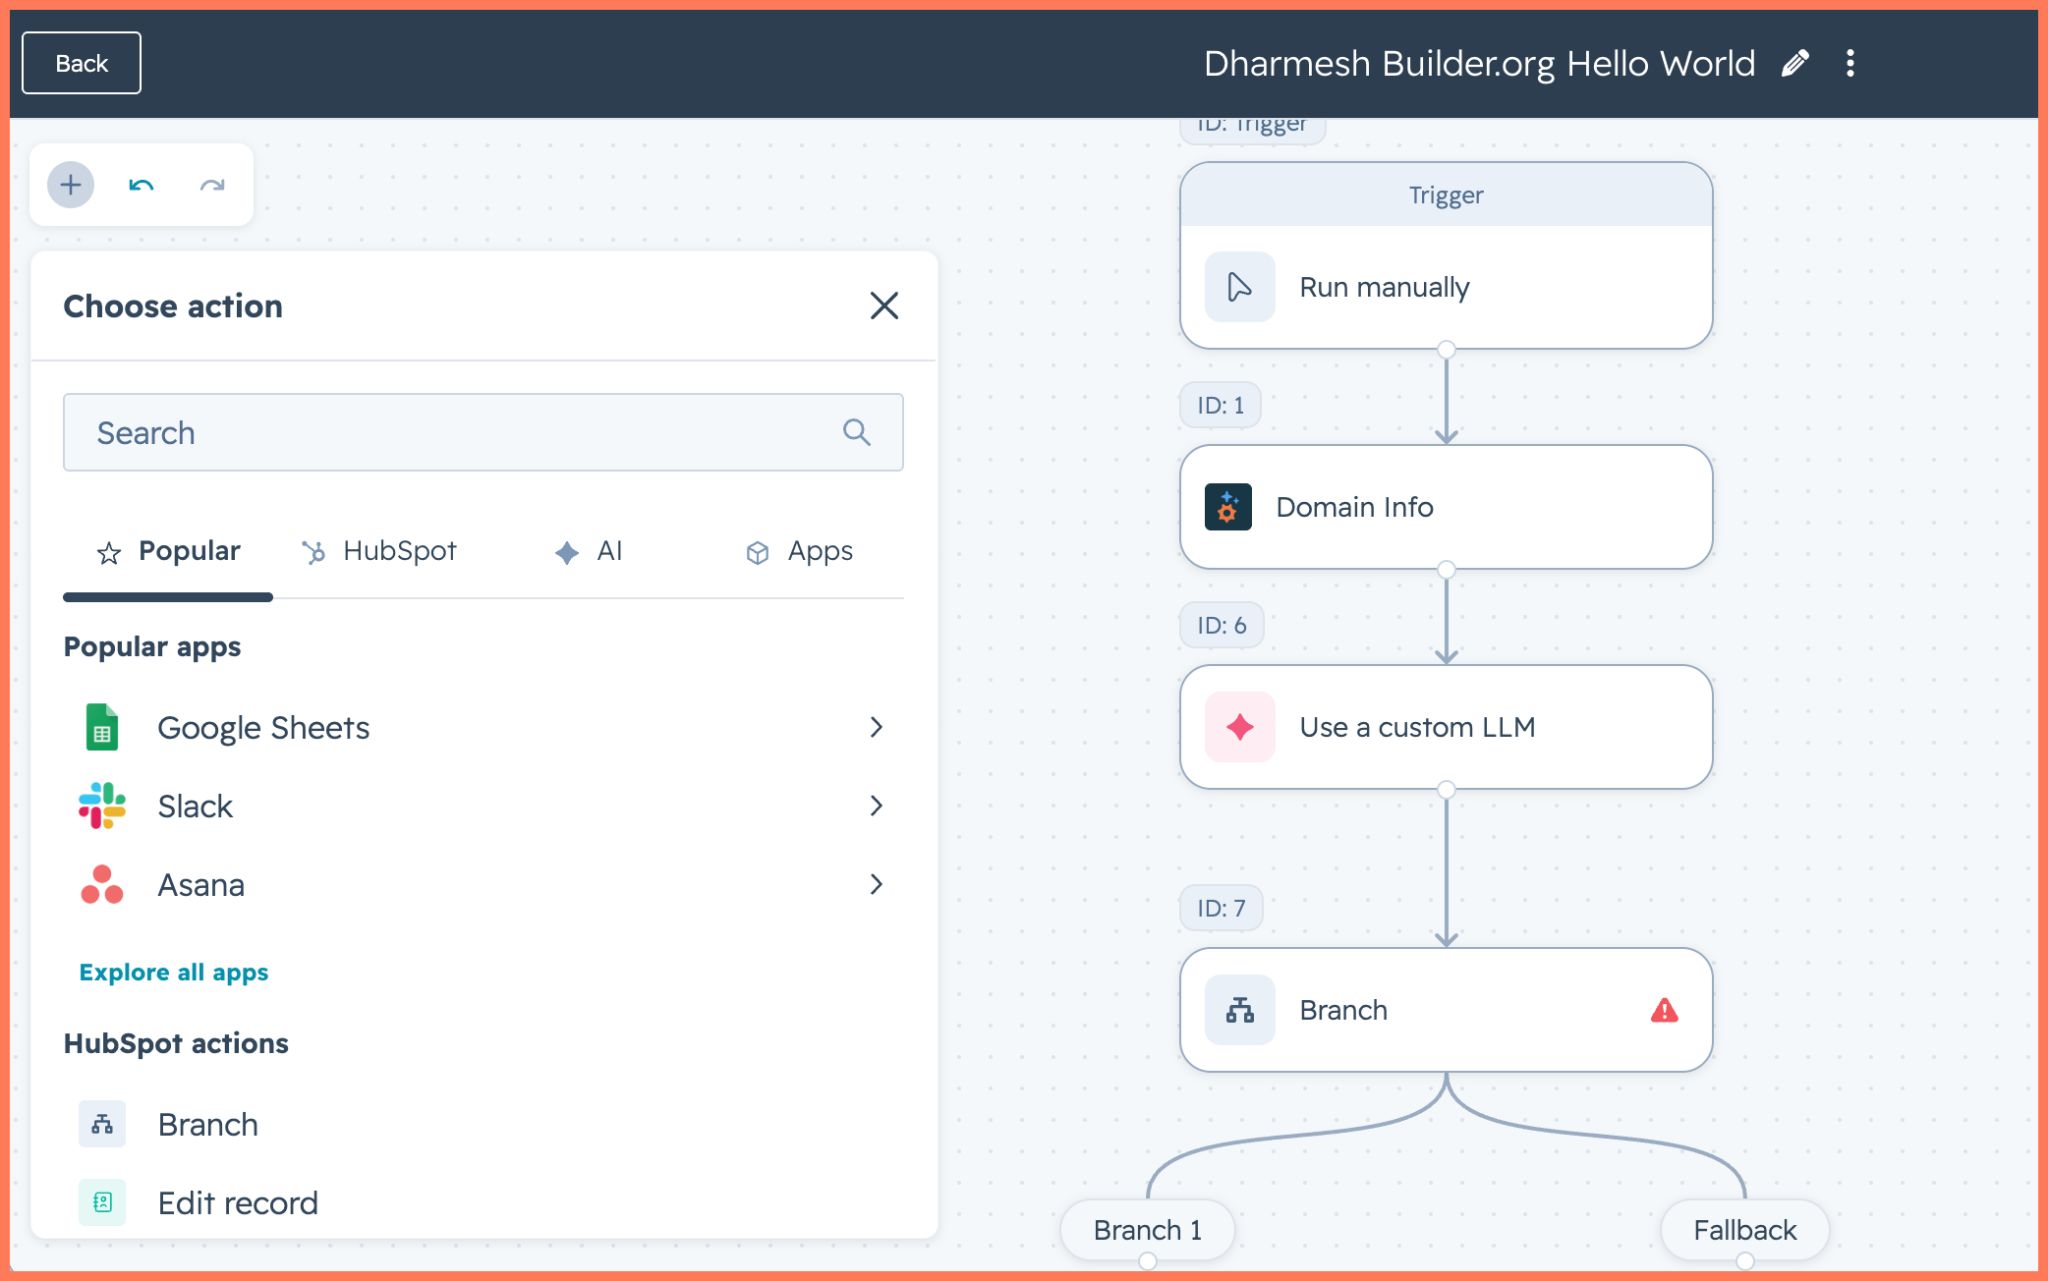Click connector dot below Trigger card

coord(1446,349)
